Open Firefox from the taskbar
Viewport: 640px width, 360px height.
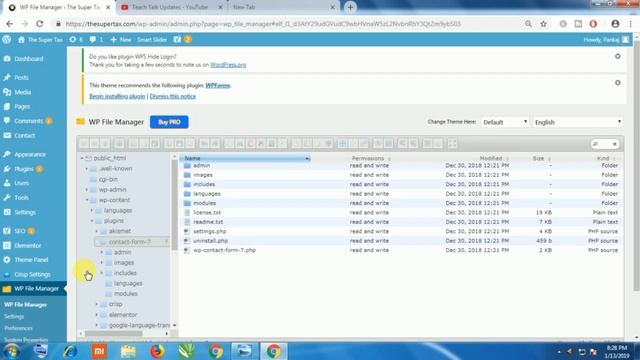[x=157, y=351]
